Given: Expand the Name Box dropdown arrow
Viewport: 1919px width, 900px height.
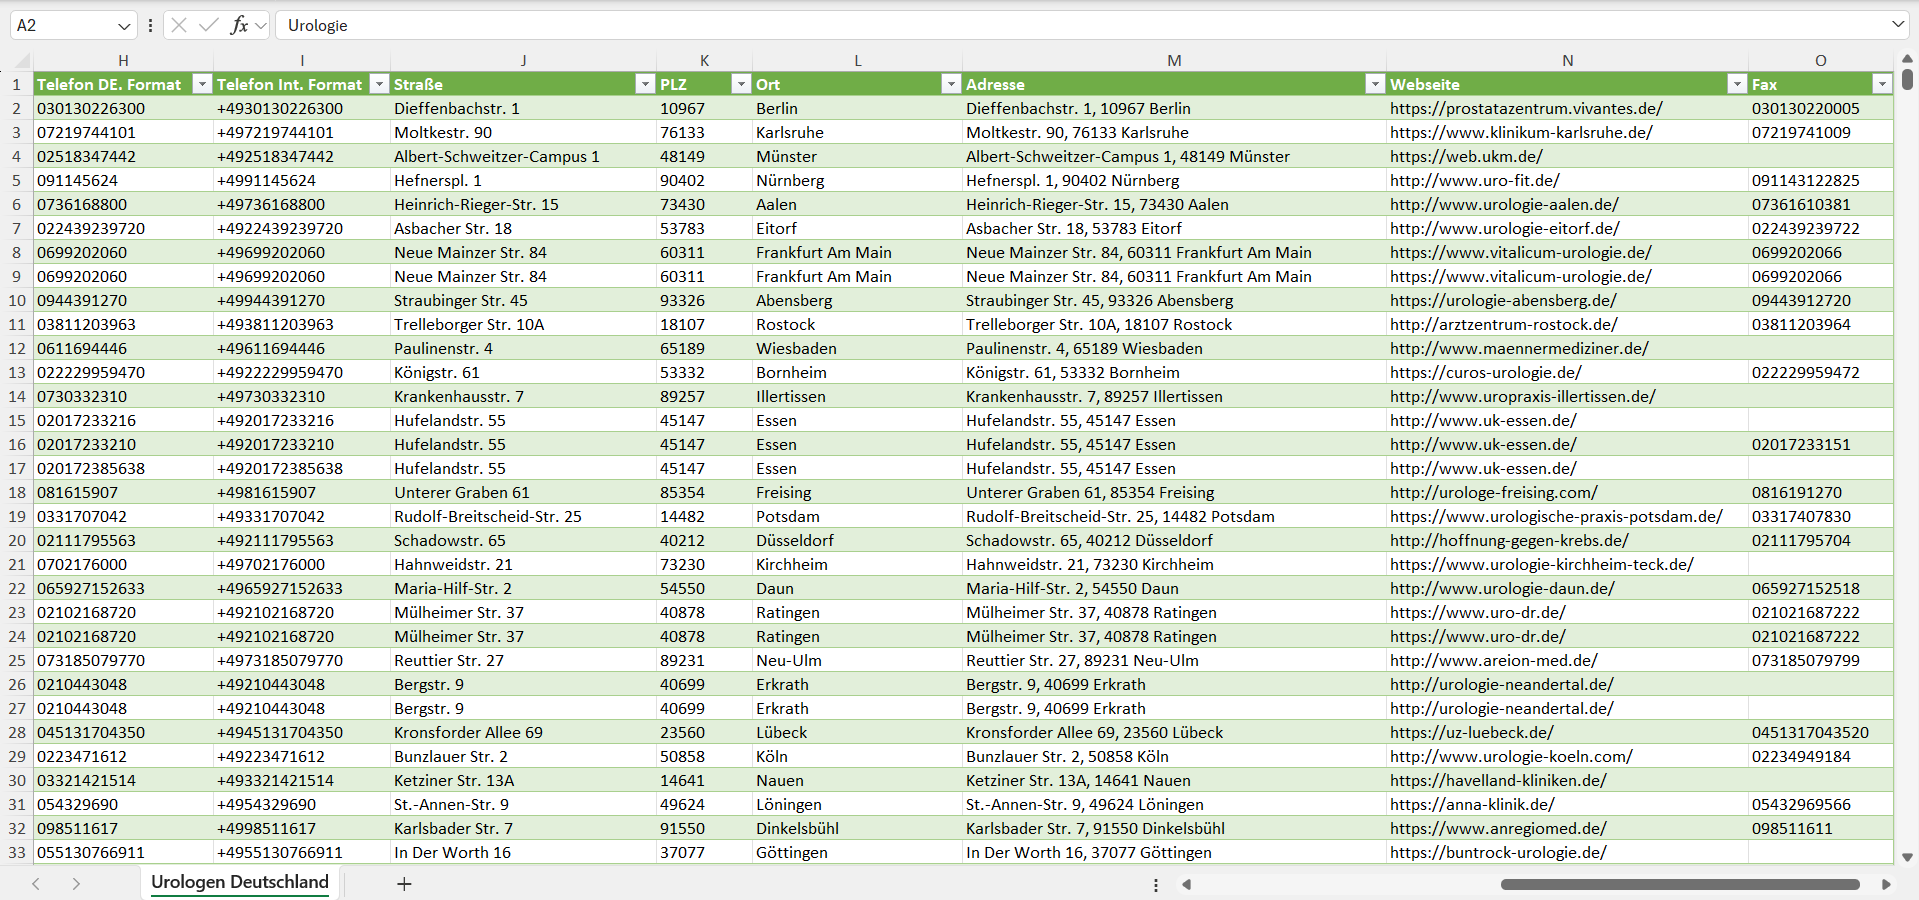Looking at the screenshot, I should point(124,26).
